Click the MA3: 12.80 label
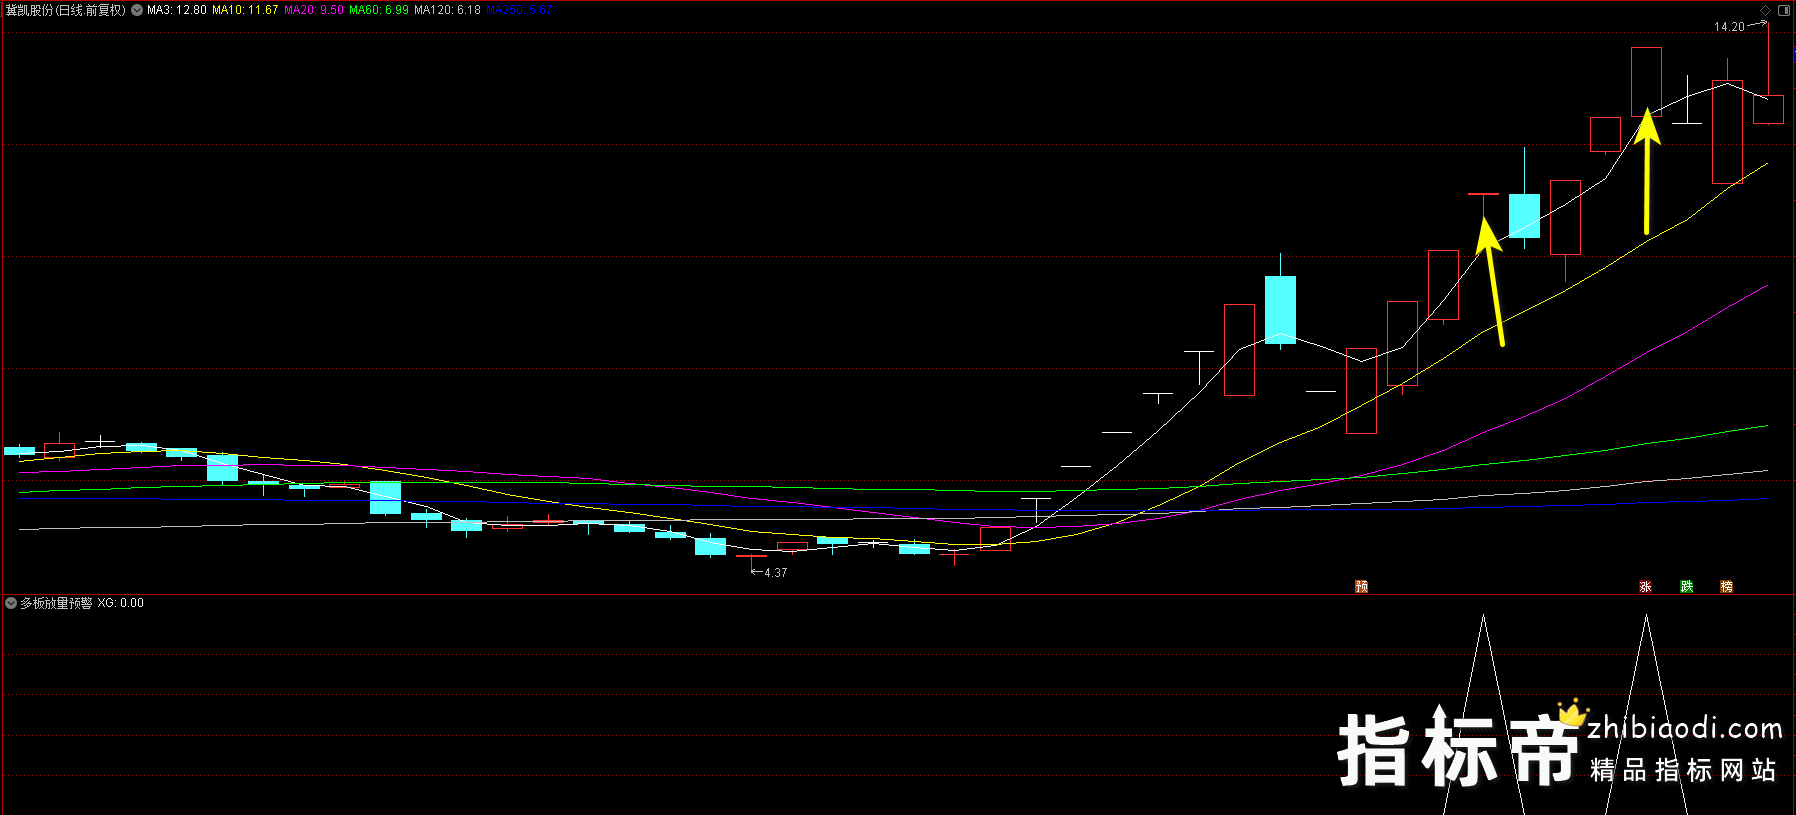 point(177,10)
